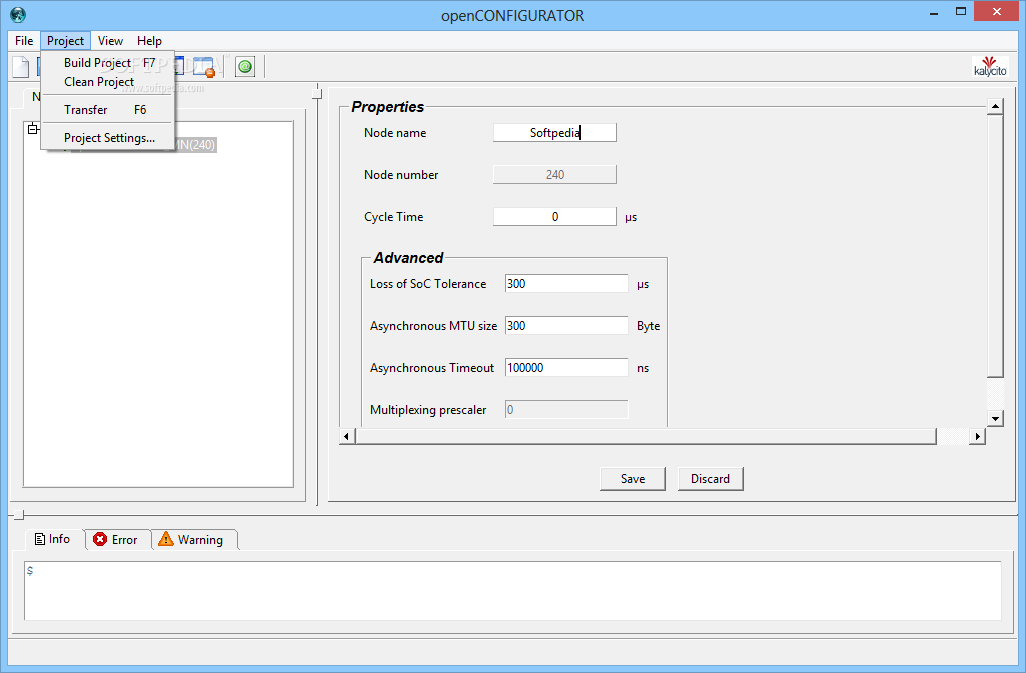Click the horizontal scroll right arrow
This screenshot has height=673, width=1026.
(x=978, y=436)
